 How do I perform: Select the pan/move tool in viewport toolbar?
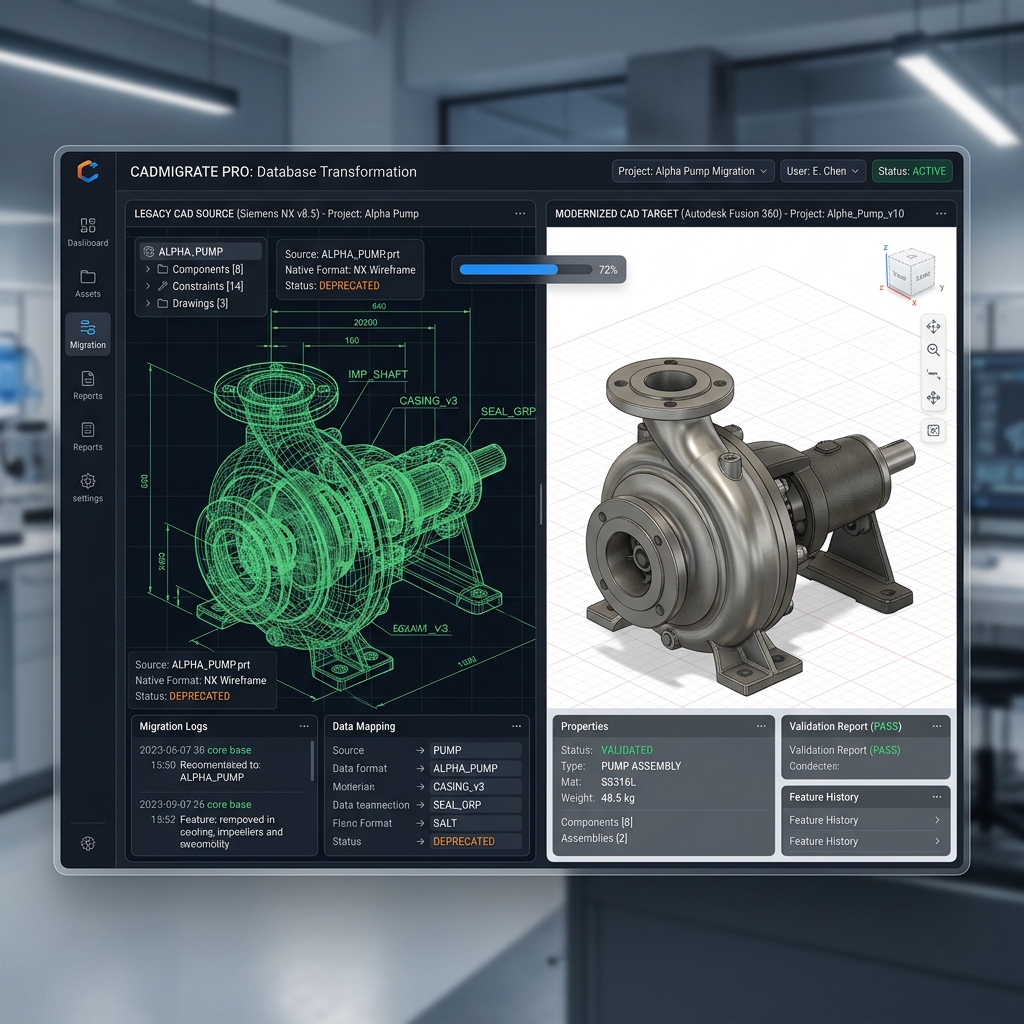tap(933, 327)
